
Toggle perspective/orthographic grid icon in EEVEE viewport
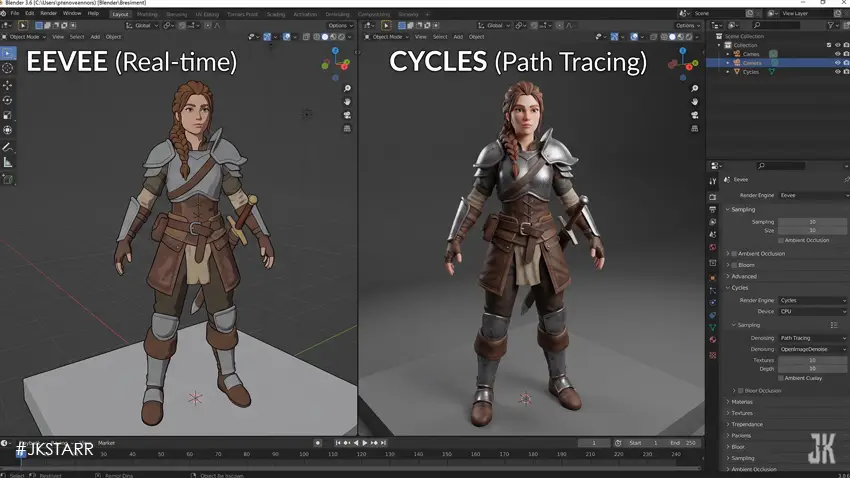(x=347, y=128)
